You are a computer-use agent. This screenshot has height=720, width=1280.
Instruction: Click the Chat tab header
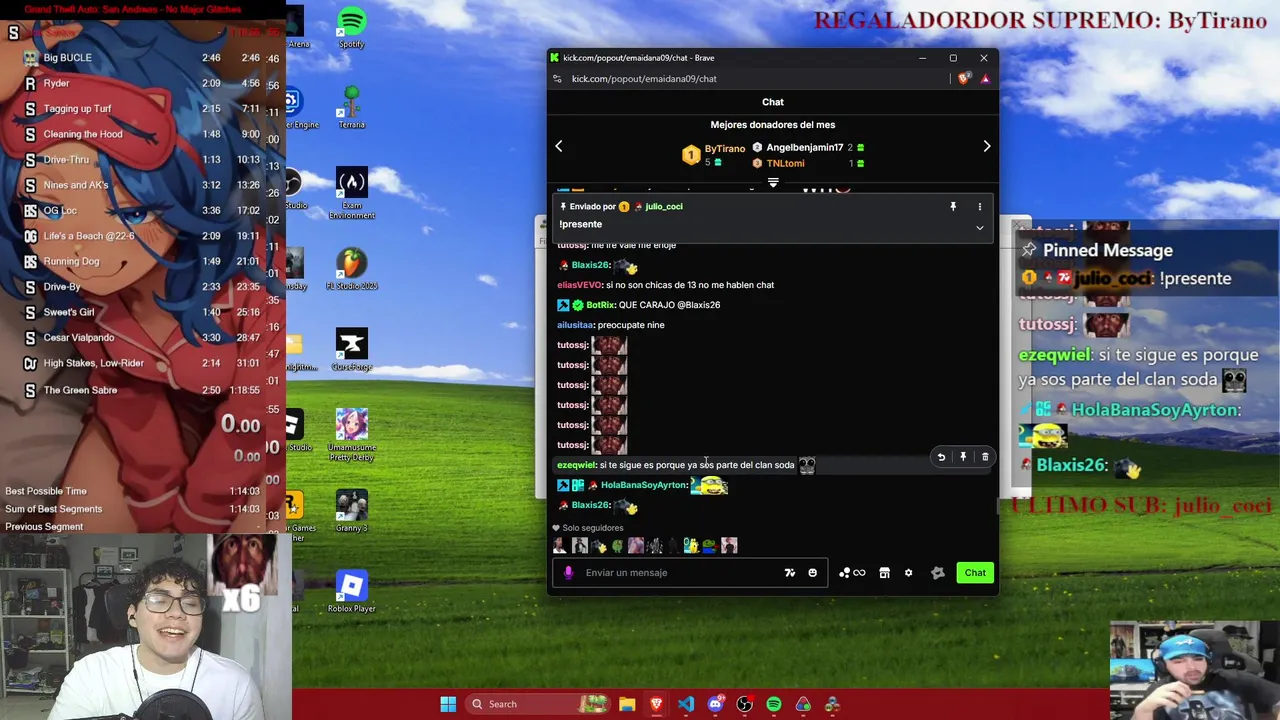click(773, 102)
